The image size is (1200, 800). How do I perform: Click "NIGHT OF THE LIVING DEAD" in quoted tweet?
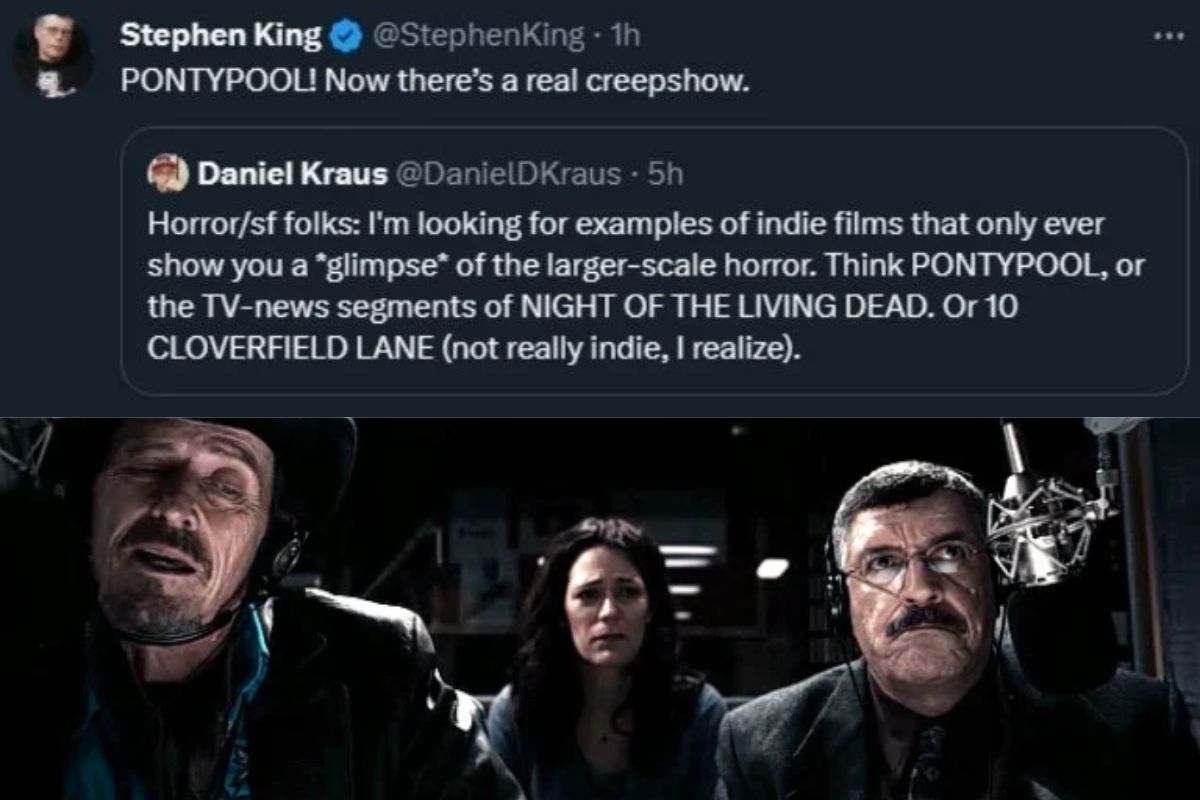[755, 309]
